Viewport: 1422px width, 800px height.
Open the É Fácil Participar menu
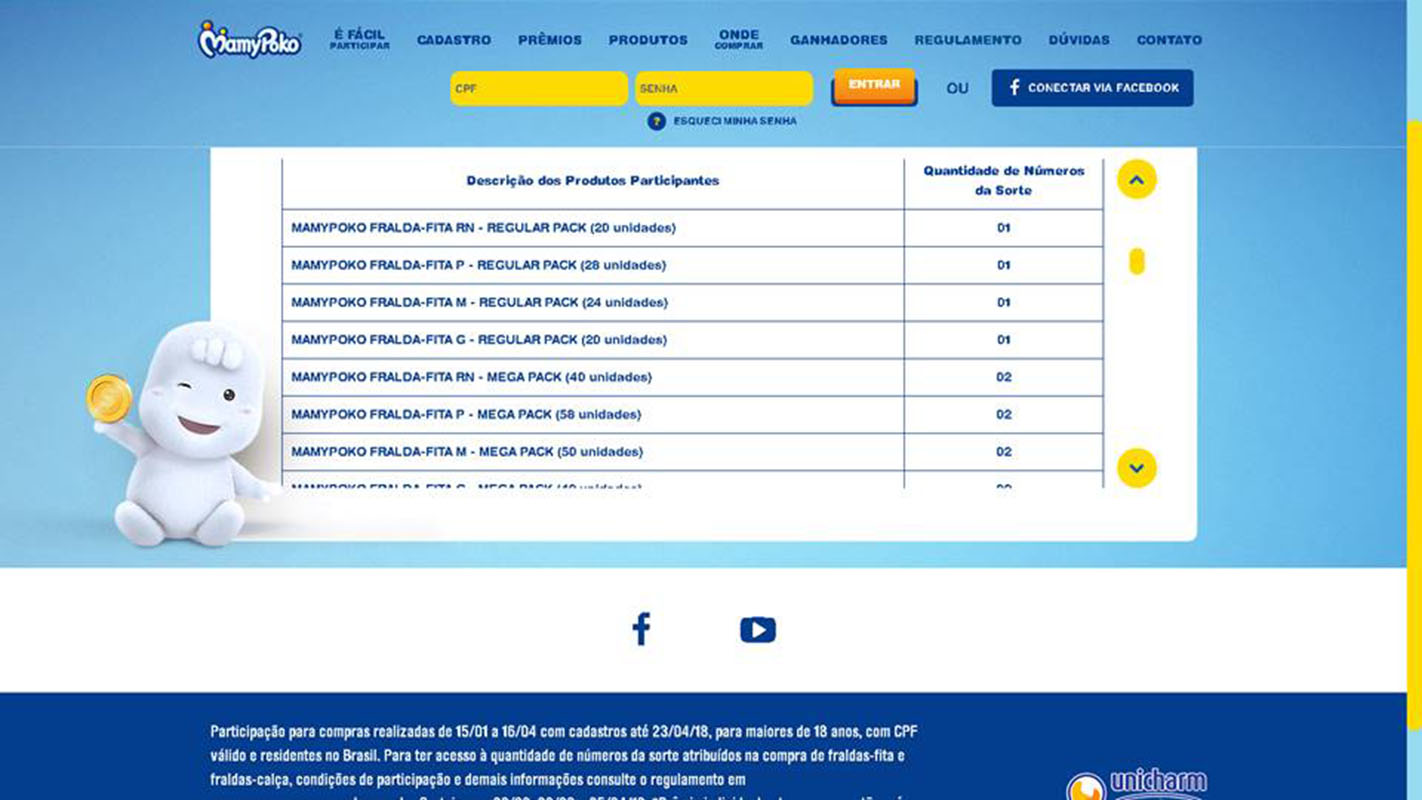click(360, 40)
